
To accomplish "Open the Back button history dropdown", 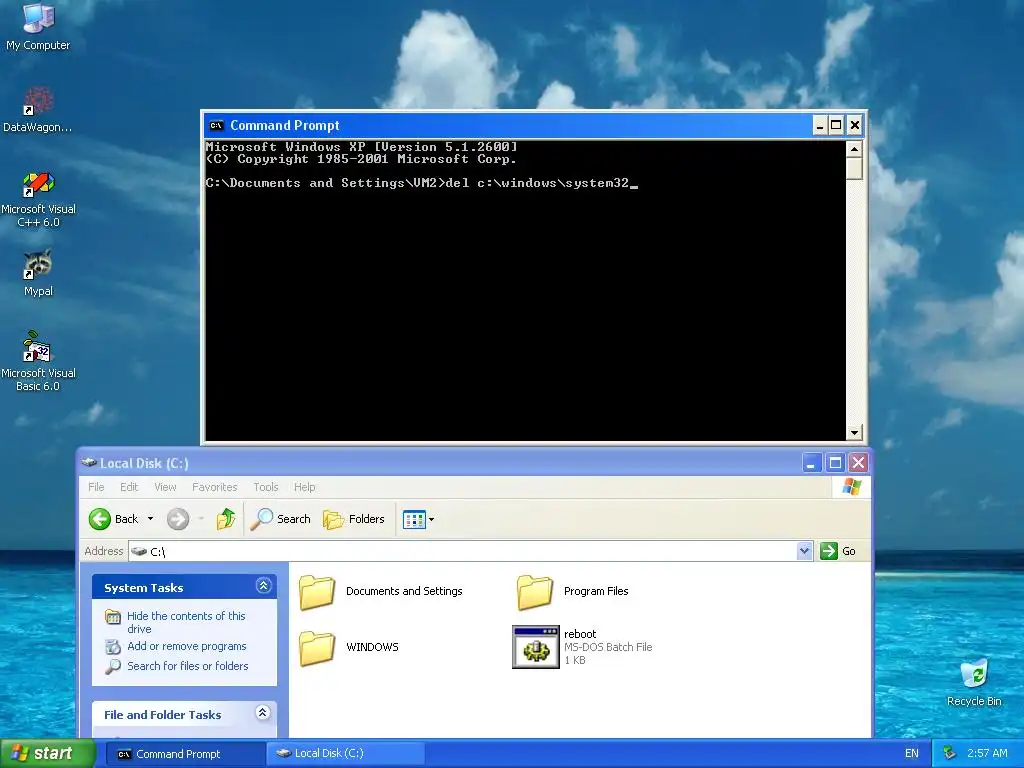I will [150, 519].
